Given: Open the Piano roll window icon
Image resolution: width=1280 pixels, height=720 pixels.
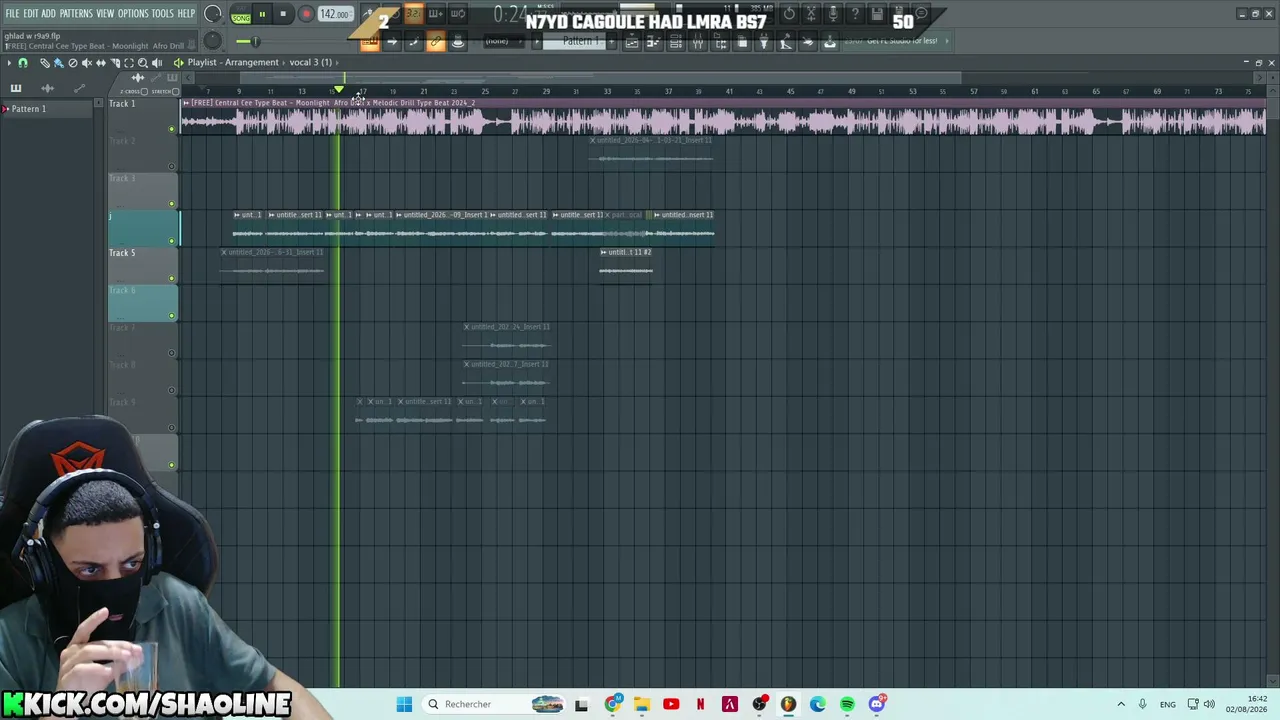Looking at the screenshot, I should click(653, 42).
